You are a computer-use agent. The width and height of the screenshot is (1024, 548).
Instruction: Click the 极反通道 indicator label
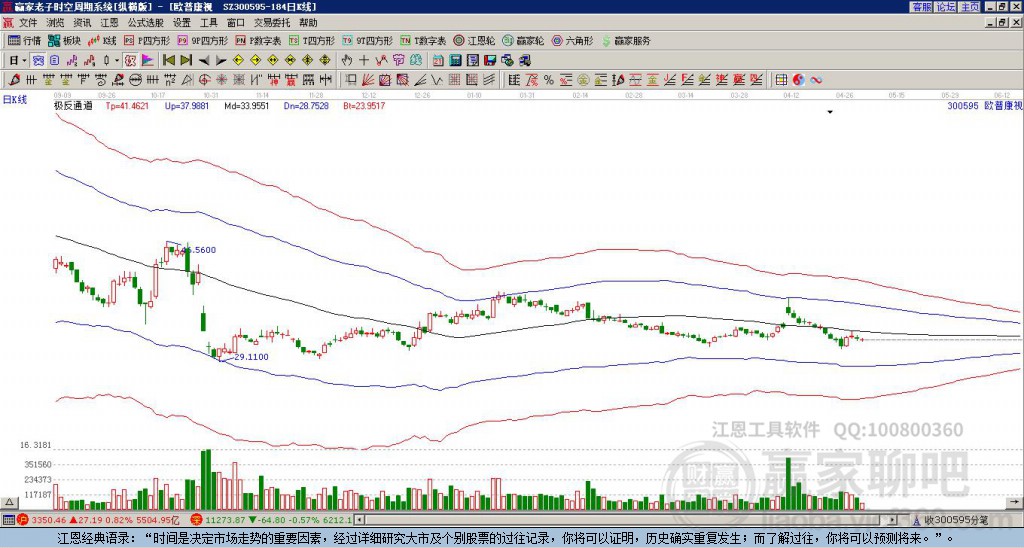pos(73,105)
